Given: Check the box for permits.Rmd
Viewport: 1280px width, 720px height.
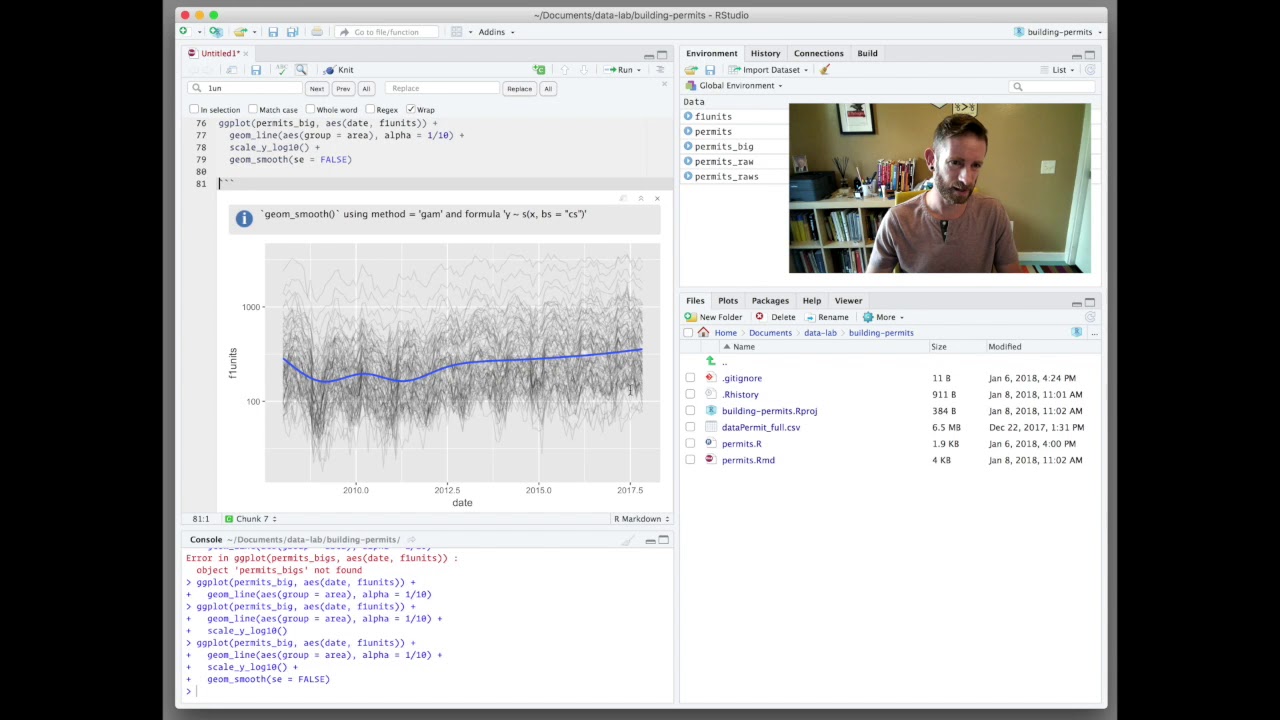Looking at the screenshot, I should pos(690,460).
